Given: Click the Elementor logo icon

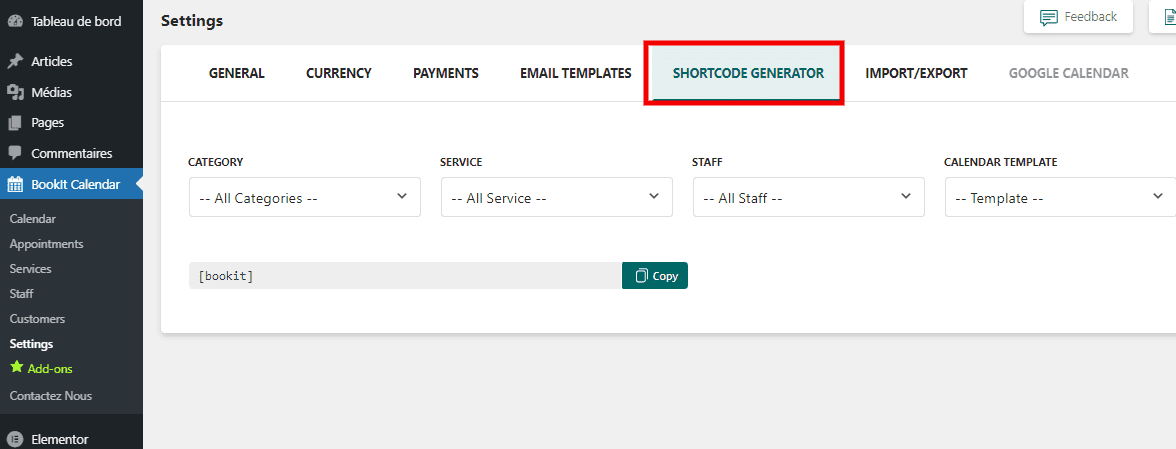Looking at the screenshot, I should pos(15,440).
